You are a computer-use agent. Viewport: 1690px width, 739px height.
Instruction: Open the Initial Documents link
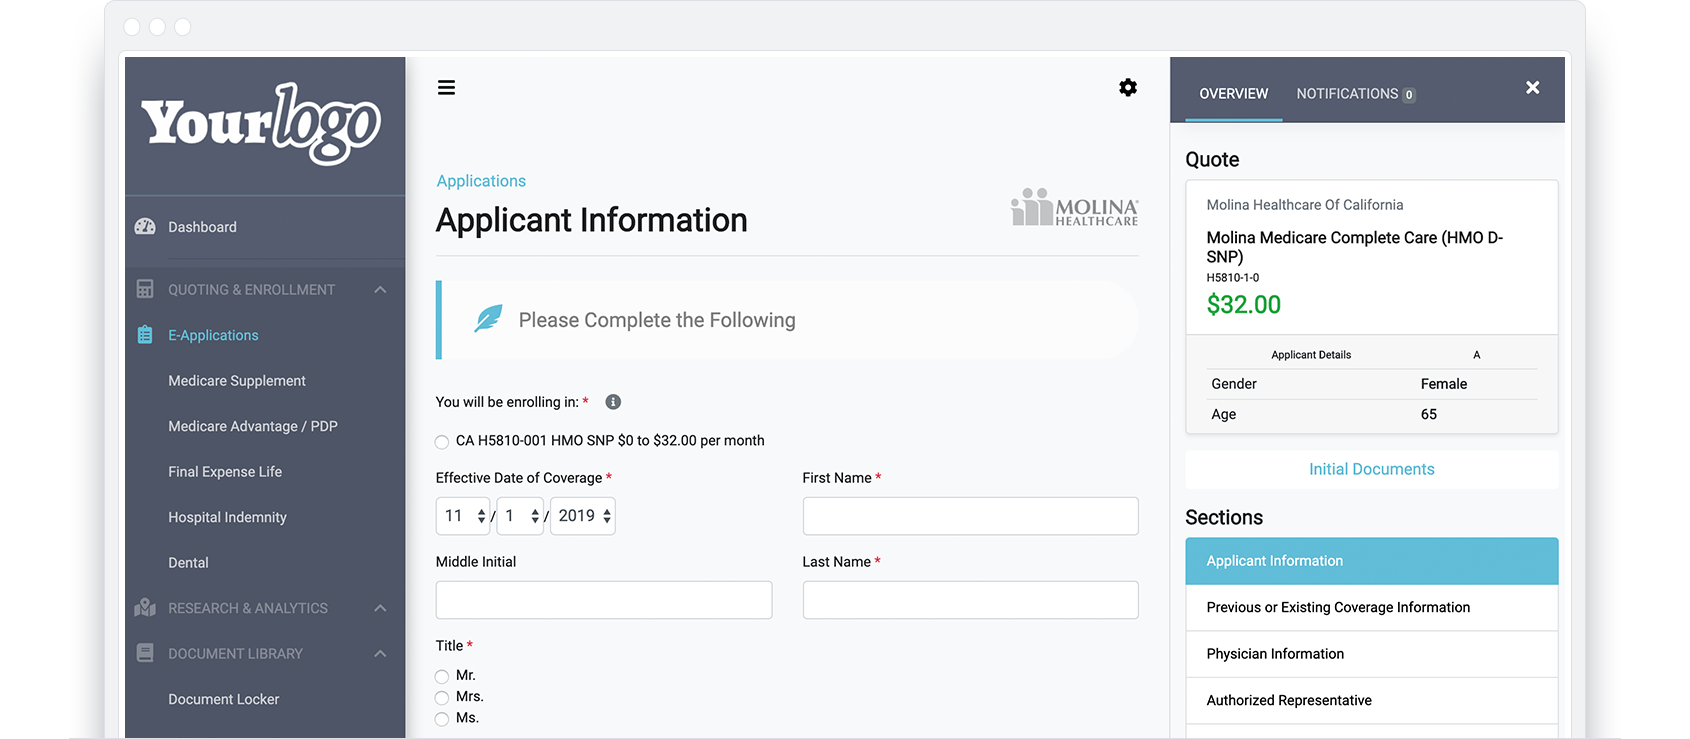1371,469
